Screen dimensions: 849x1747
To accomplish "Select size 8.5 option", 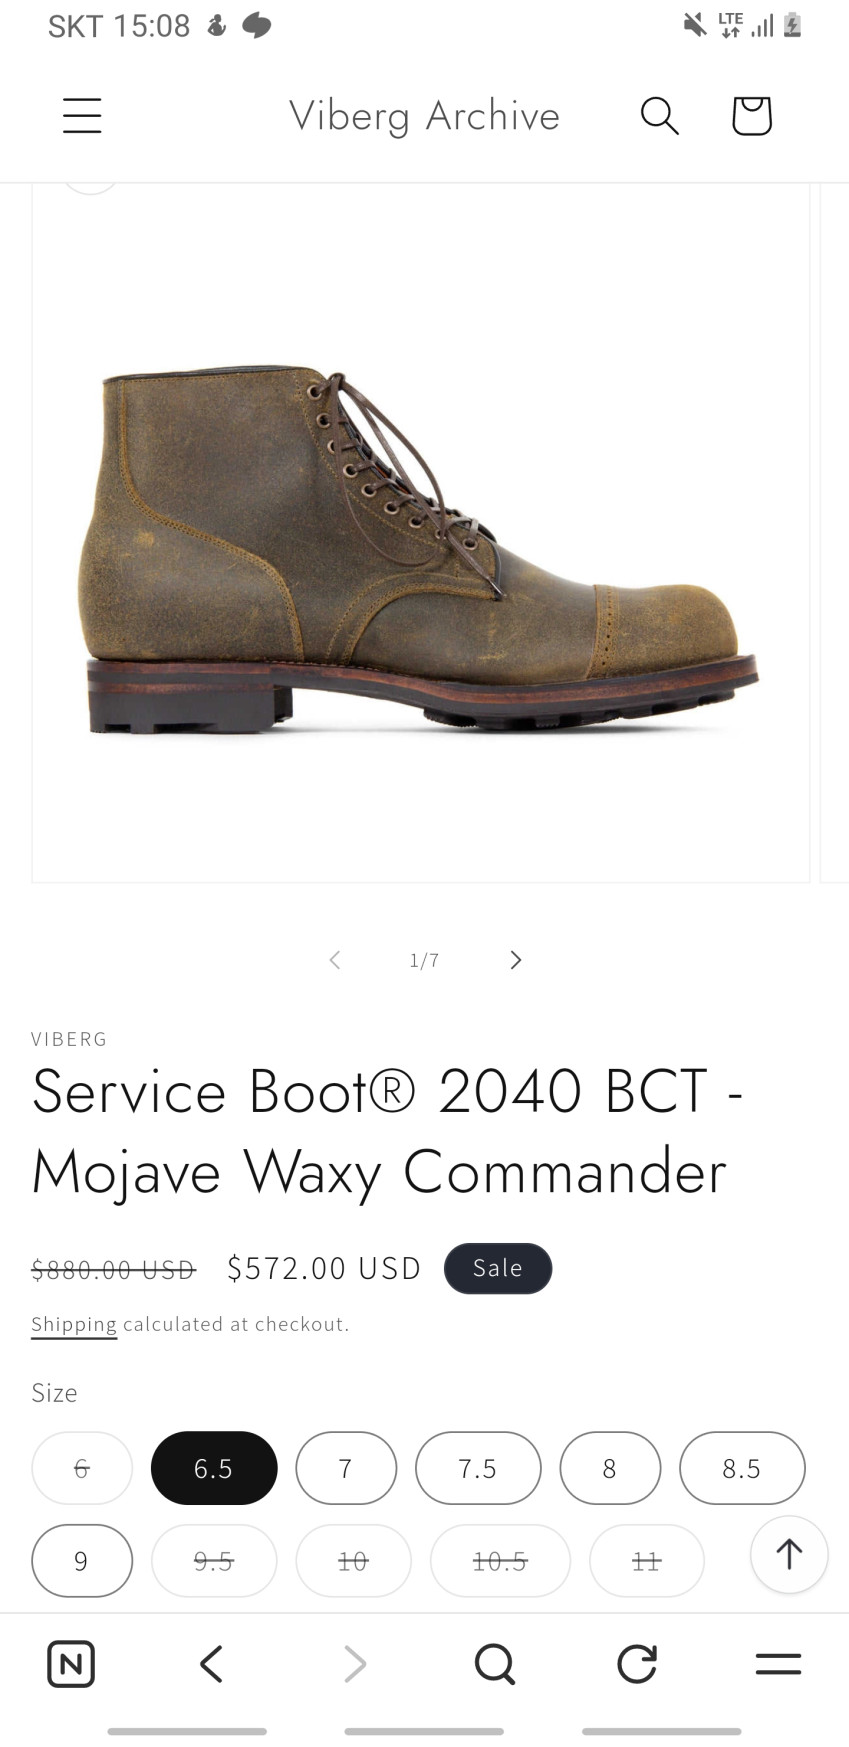I will (x=742, y=1468).
